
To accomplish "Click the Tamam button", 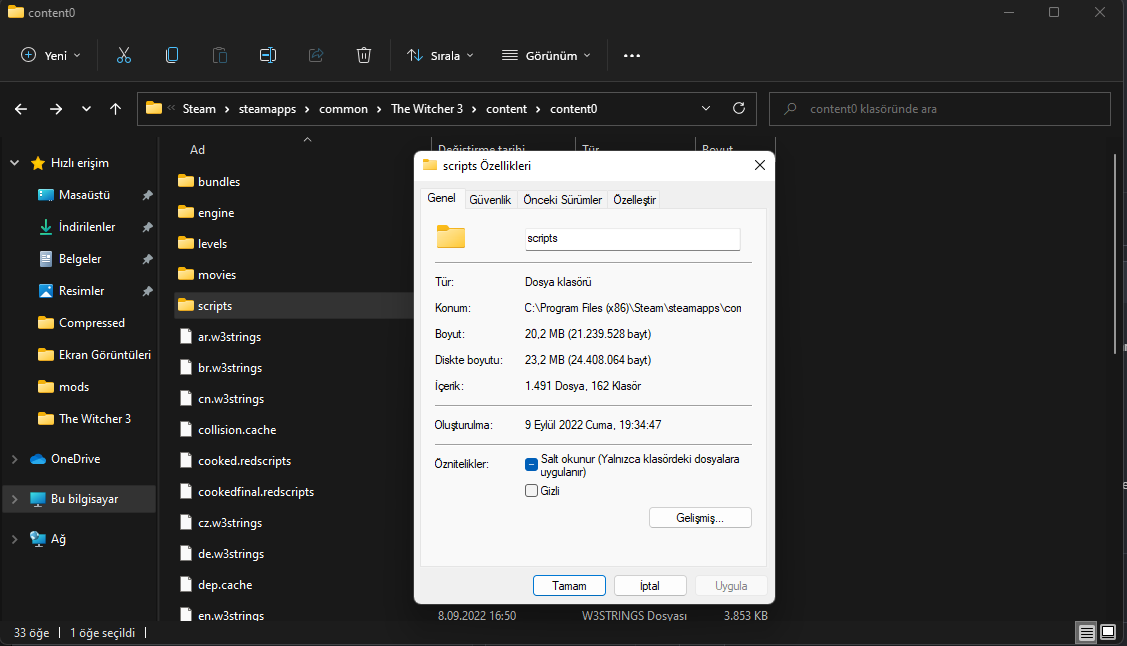I will pos(569,586).
